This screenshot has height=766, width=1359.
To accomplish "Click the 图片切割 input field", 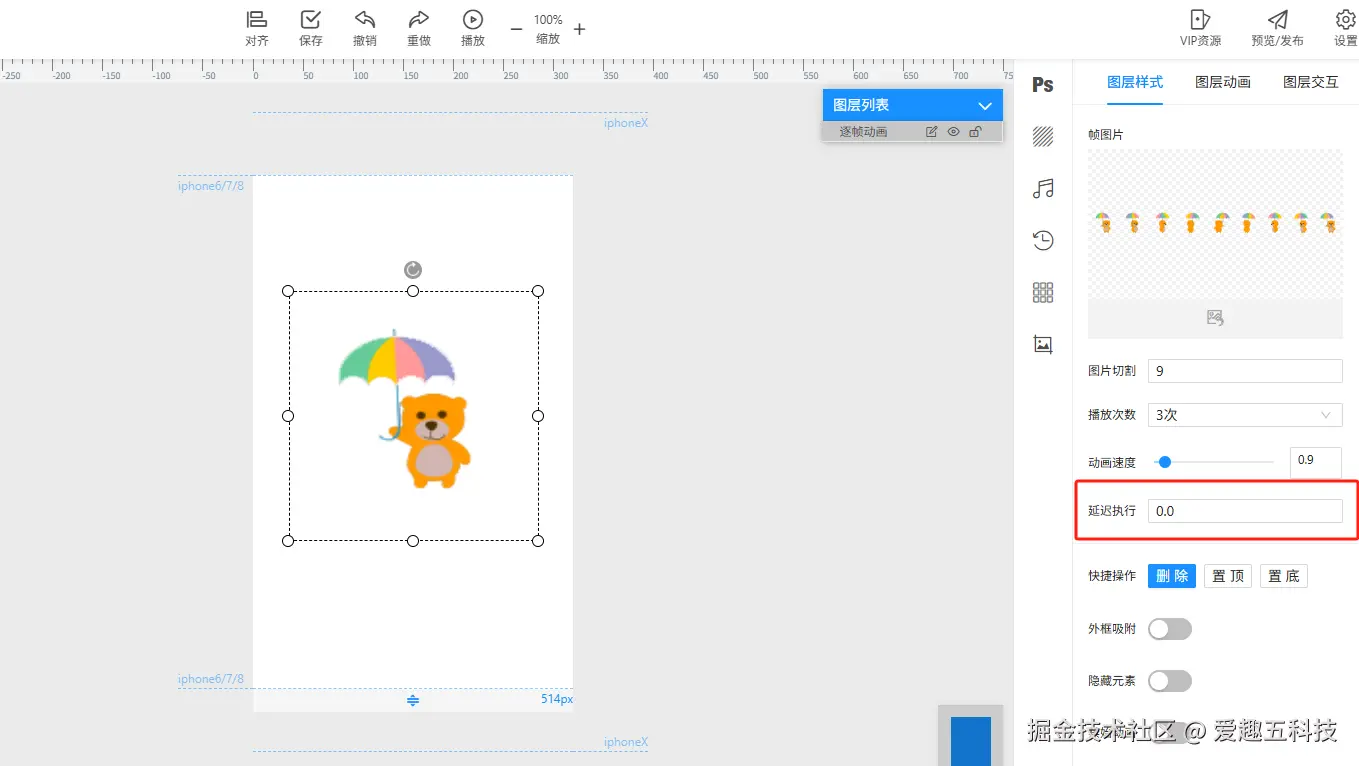I will click(x=1245, y=371).
